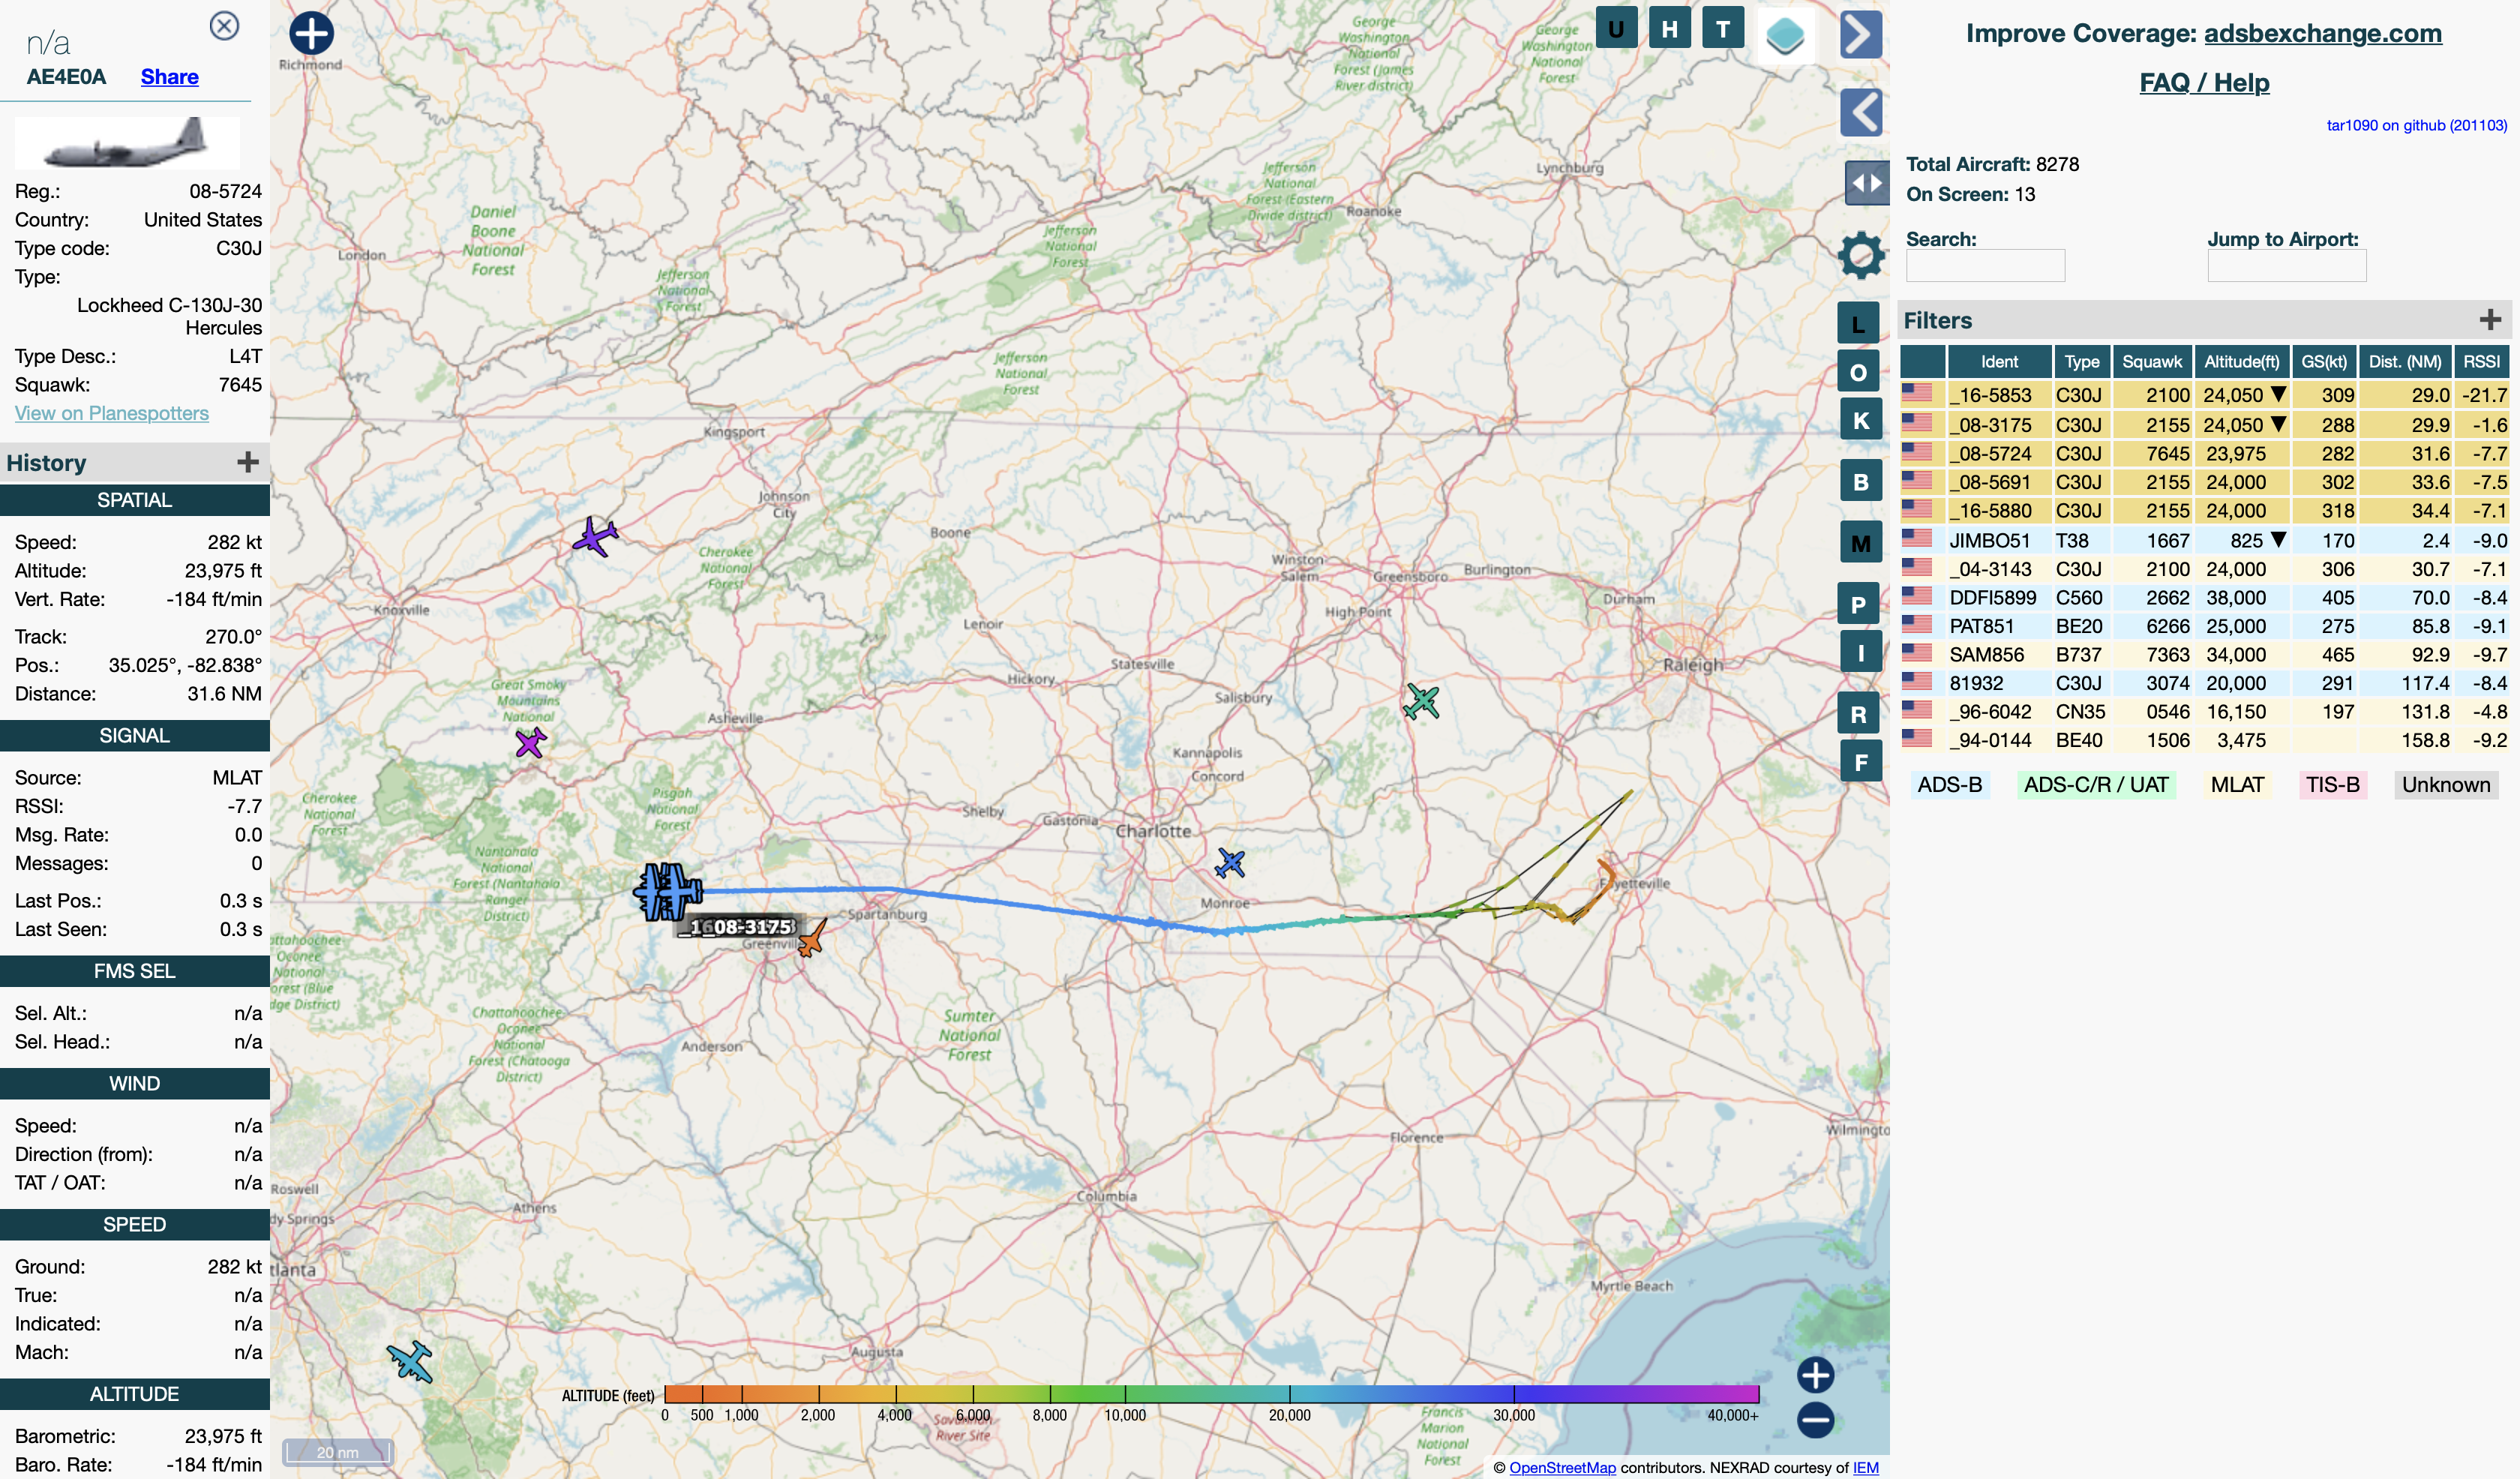
Task: Select DDFI5899 row in aircraft table
Action: coord(2204,597)
